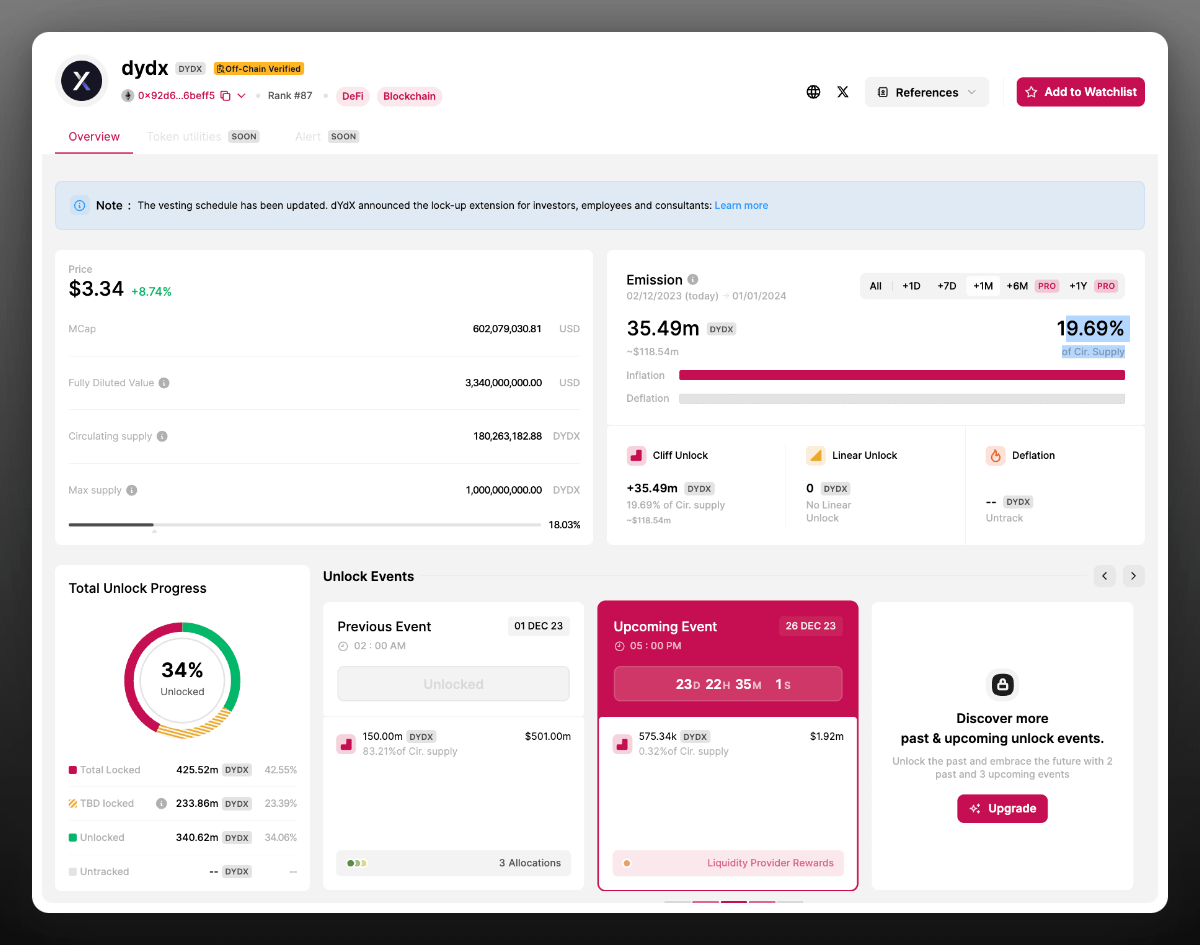This screenshot has height=945, width=1200.
Task: Open the References dropdown
Action: [x=927, y=92]
